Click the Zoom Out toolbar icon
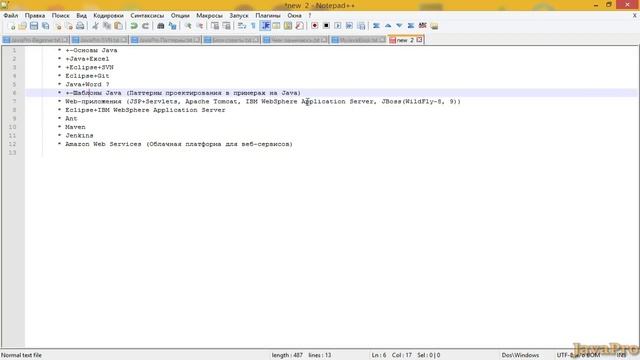The image size is (640, 360). (x=200, y=26)
